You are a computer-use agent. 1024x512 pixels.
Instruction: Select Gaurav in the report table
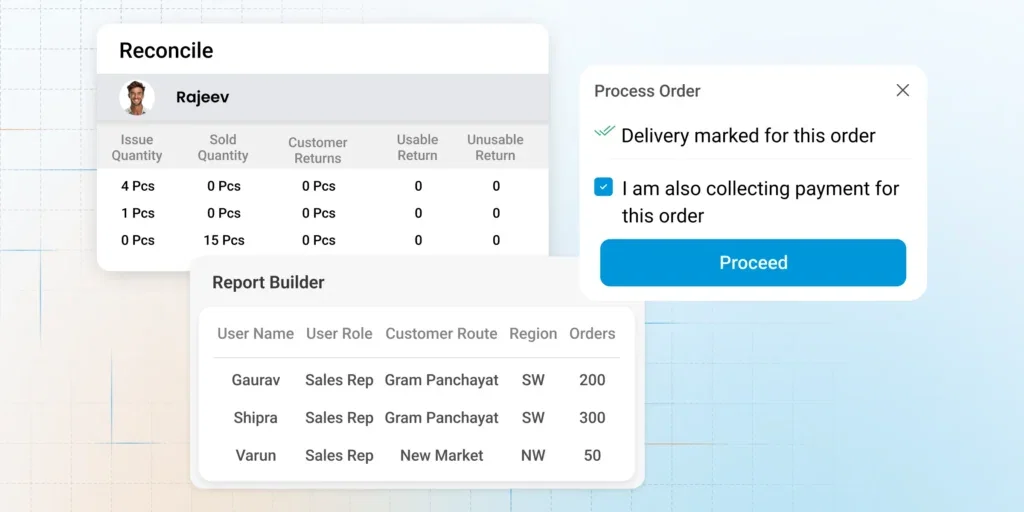point(256,380)
